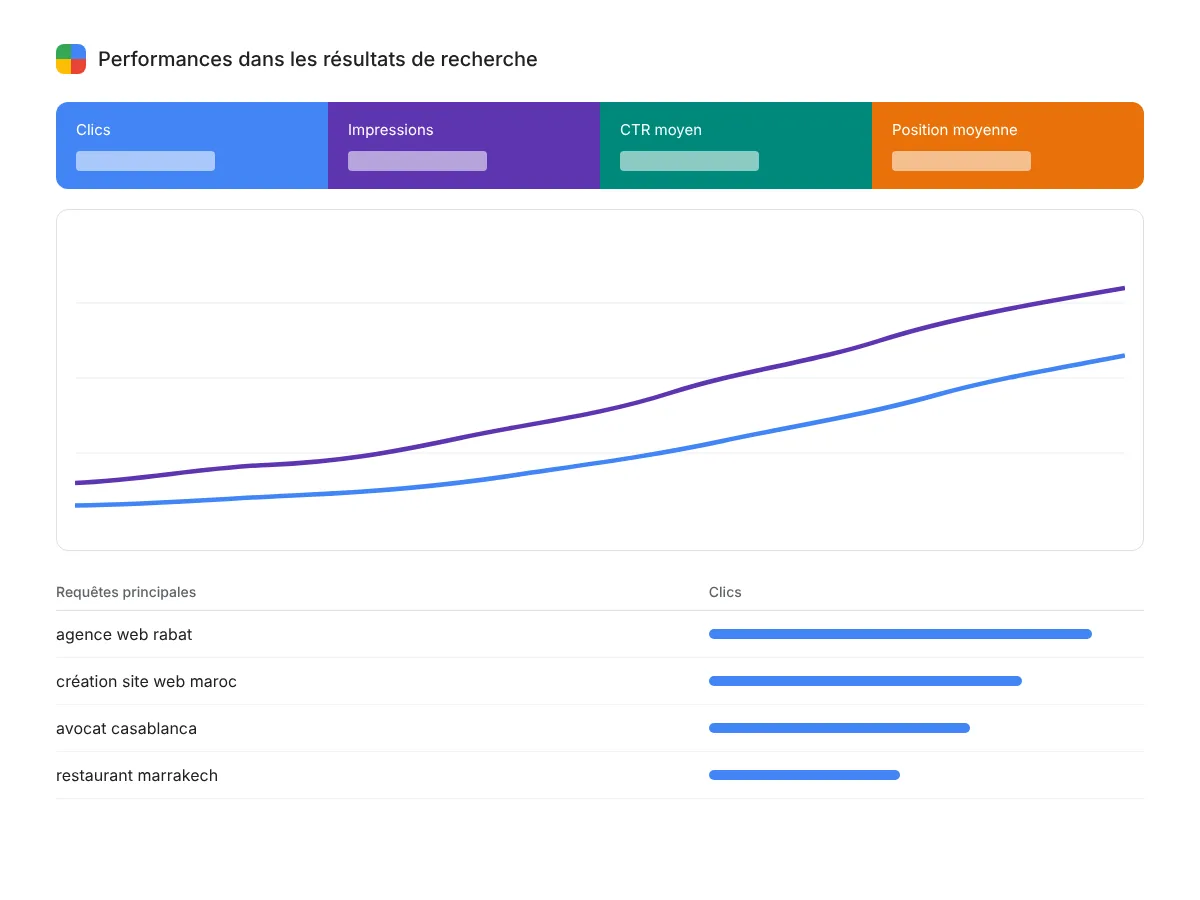This screenshot has height=900, width=1200.
Task: Select the 'restaurant marrakech' query row
Action: coord(600,775)
